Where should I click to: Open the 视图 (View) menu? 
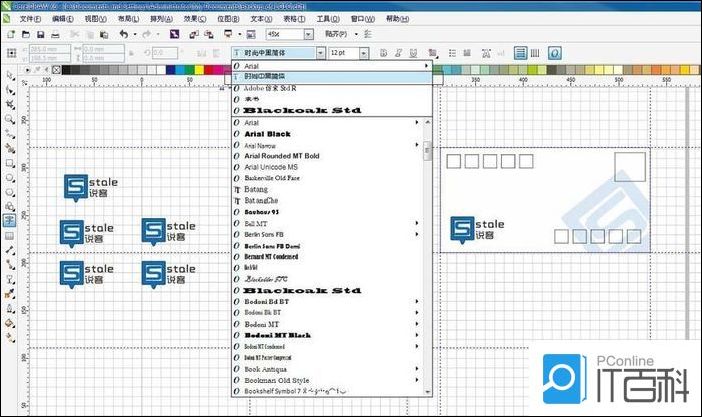95,19
